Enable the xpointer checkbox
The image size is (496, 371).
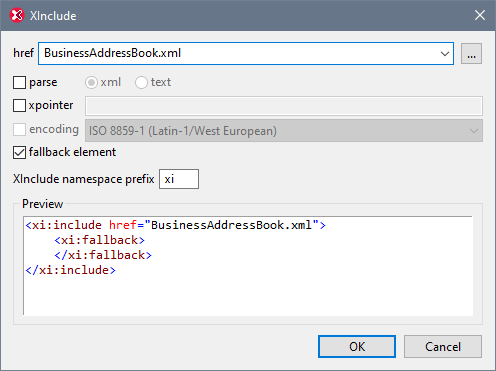coord(19,105)
